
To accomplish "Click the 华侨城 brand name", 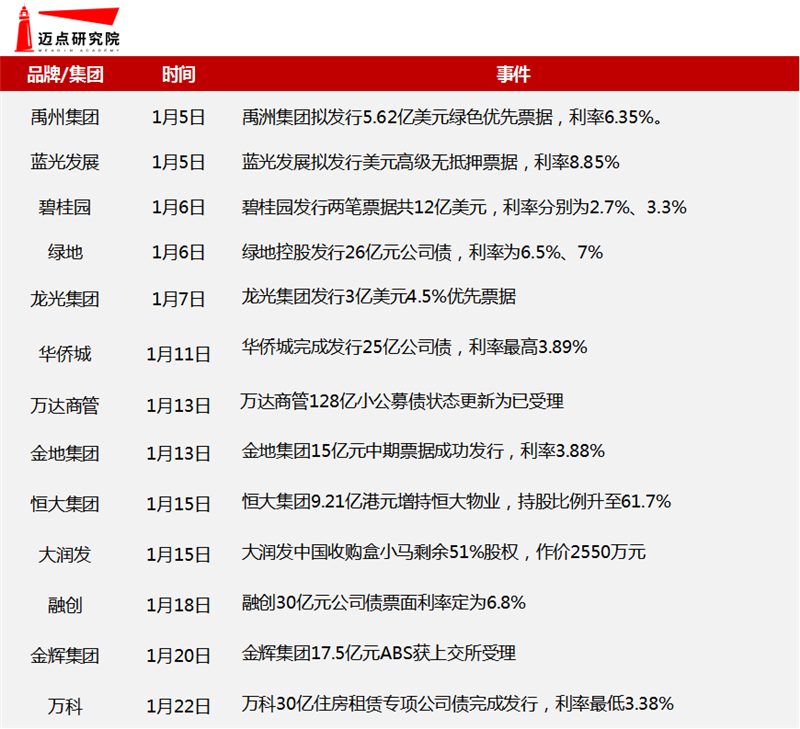I will [65, 354].
